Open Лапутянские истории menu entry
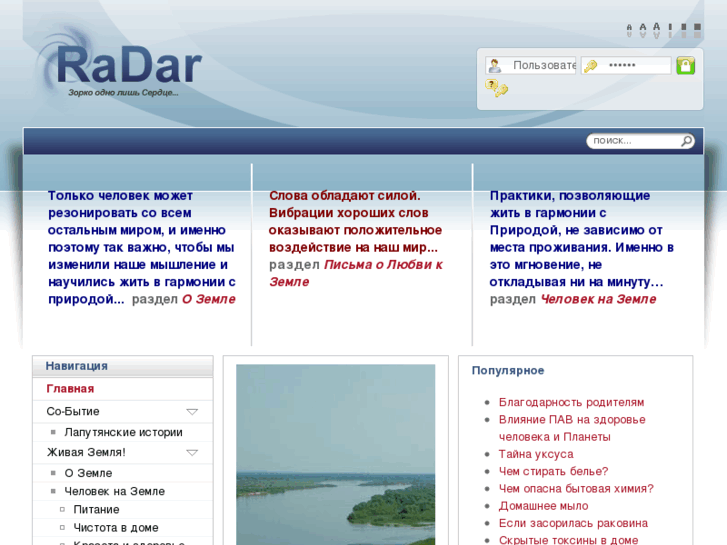727x545 pixels. click(123, 432)
